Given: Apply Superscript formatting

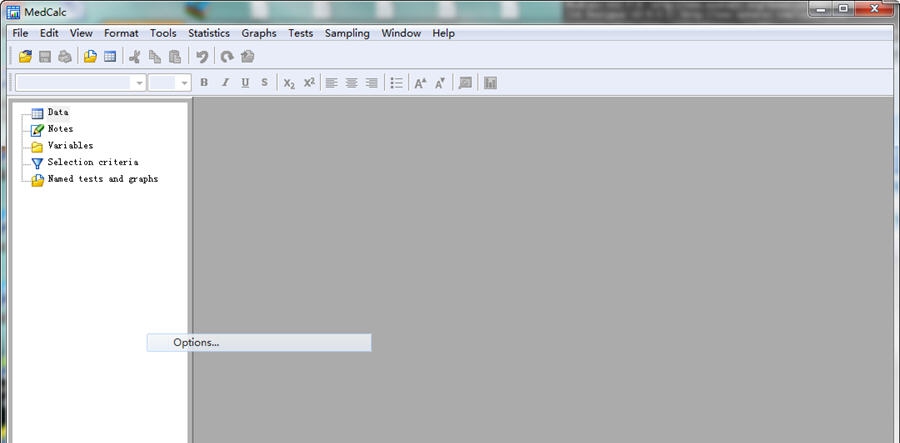Looking at the screenshot, I should (x=309, y=83).
